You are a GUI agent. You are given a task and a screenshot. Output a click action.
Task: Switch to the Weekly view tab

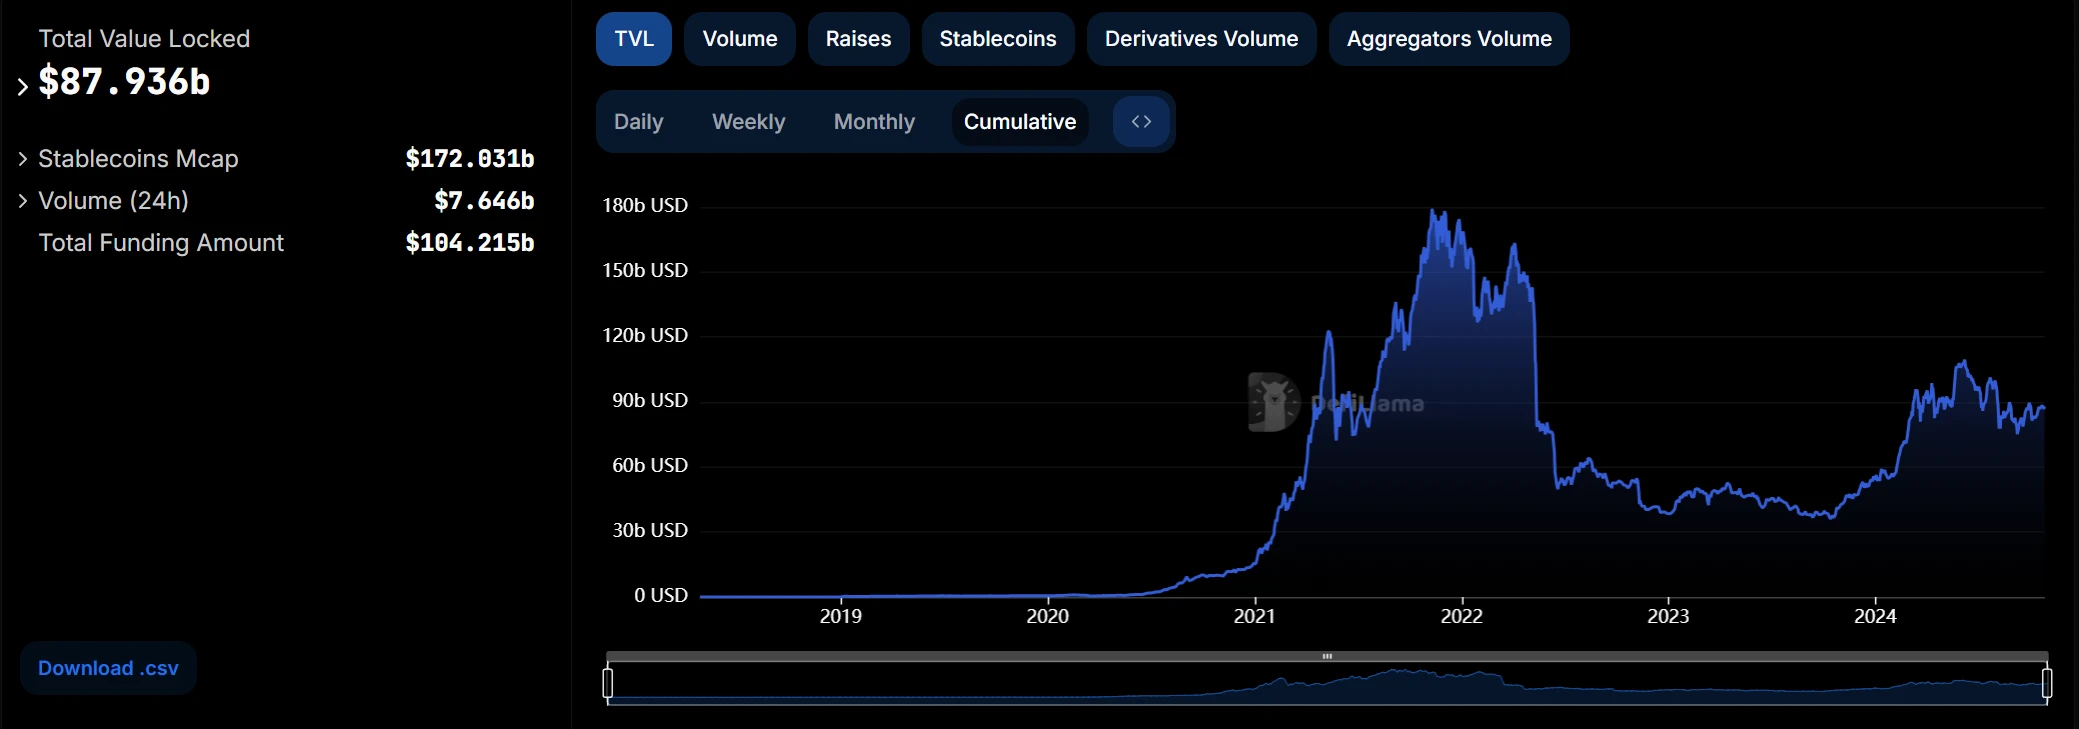click(x=748, y=122)
